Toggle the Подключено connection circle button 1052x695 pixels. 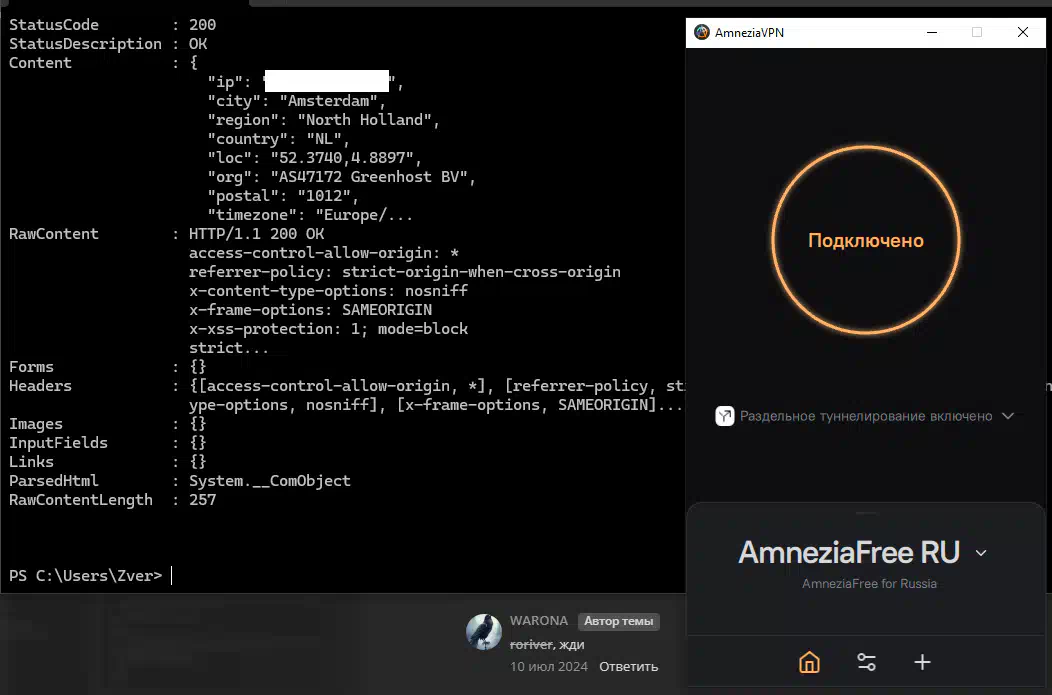pos(865,240)
